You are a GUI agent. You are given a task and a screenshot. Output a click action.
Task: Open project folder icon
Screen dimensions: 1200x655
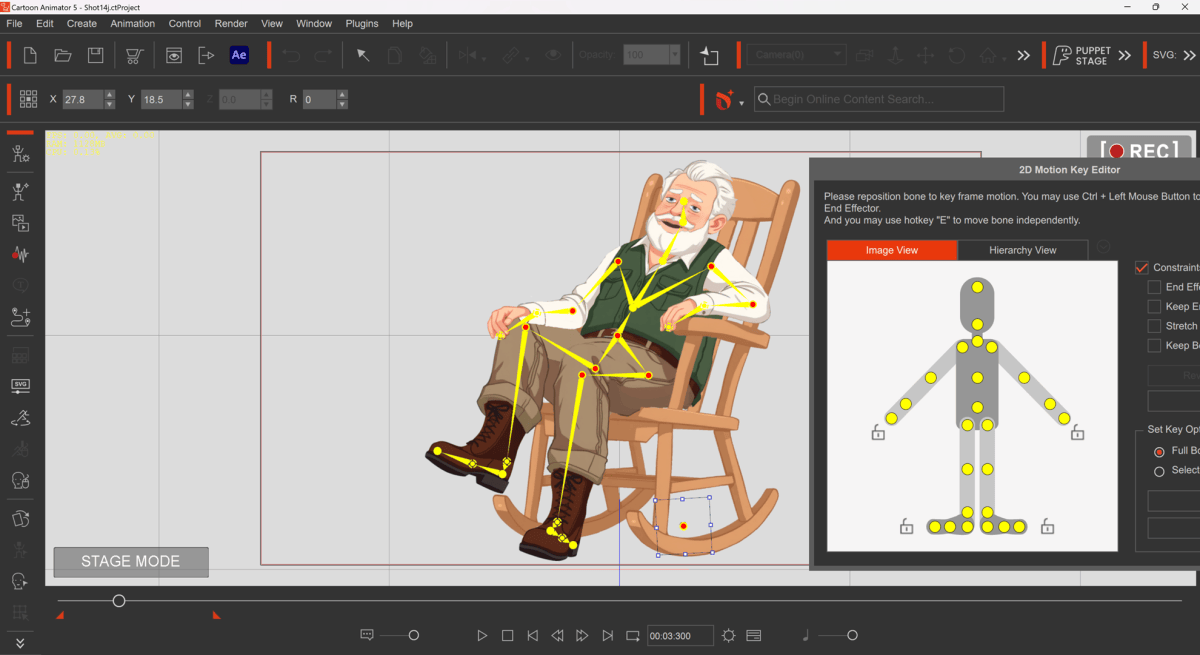62,55
